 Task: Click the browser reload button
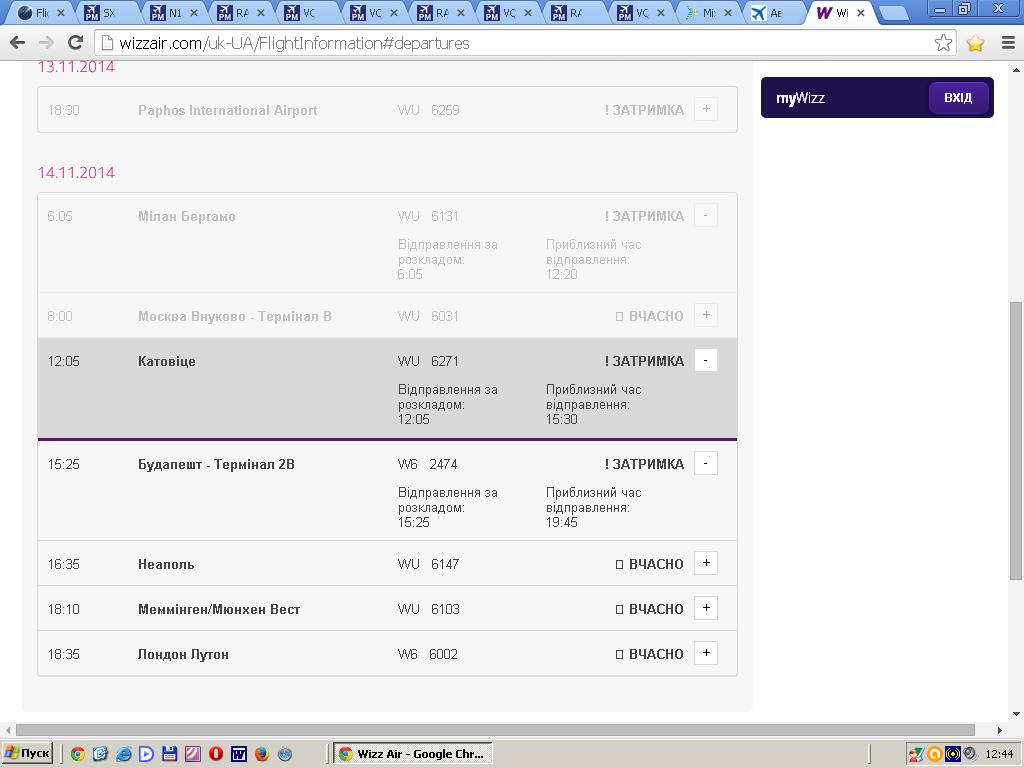click(75, 43)
